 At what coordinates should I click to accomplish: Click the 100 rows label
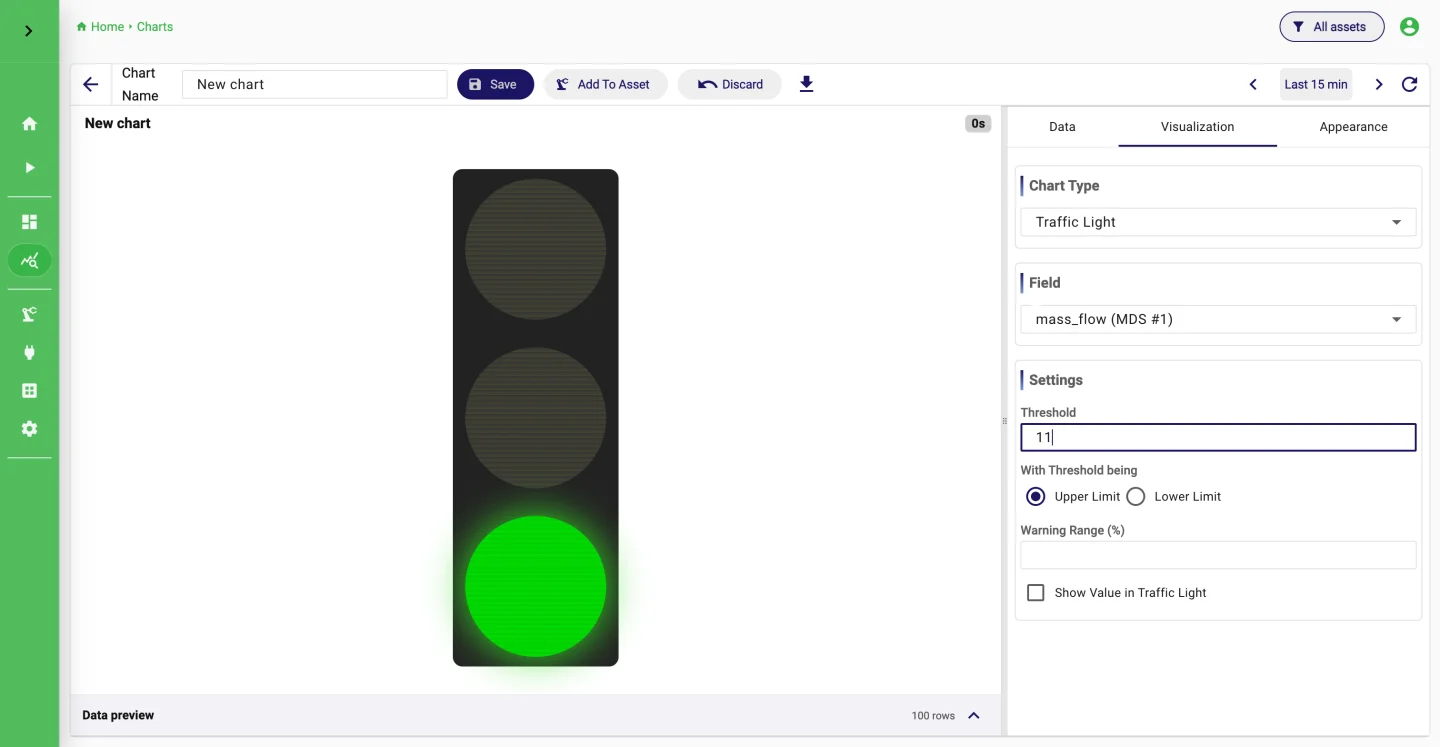(933, 716)
